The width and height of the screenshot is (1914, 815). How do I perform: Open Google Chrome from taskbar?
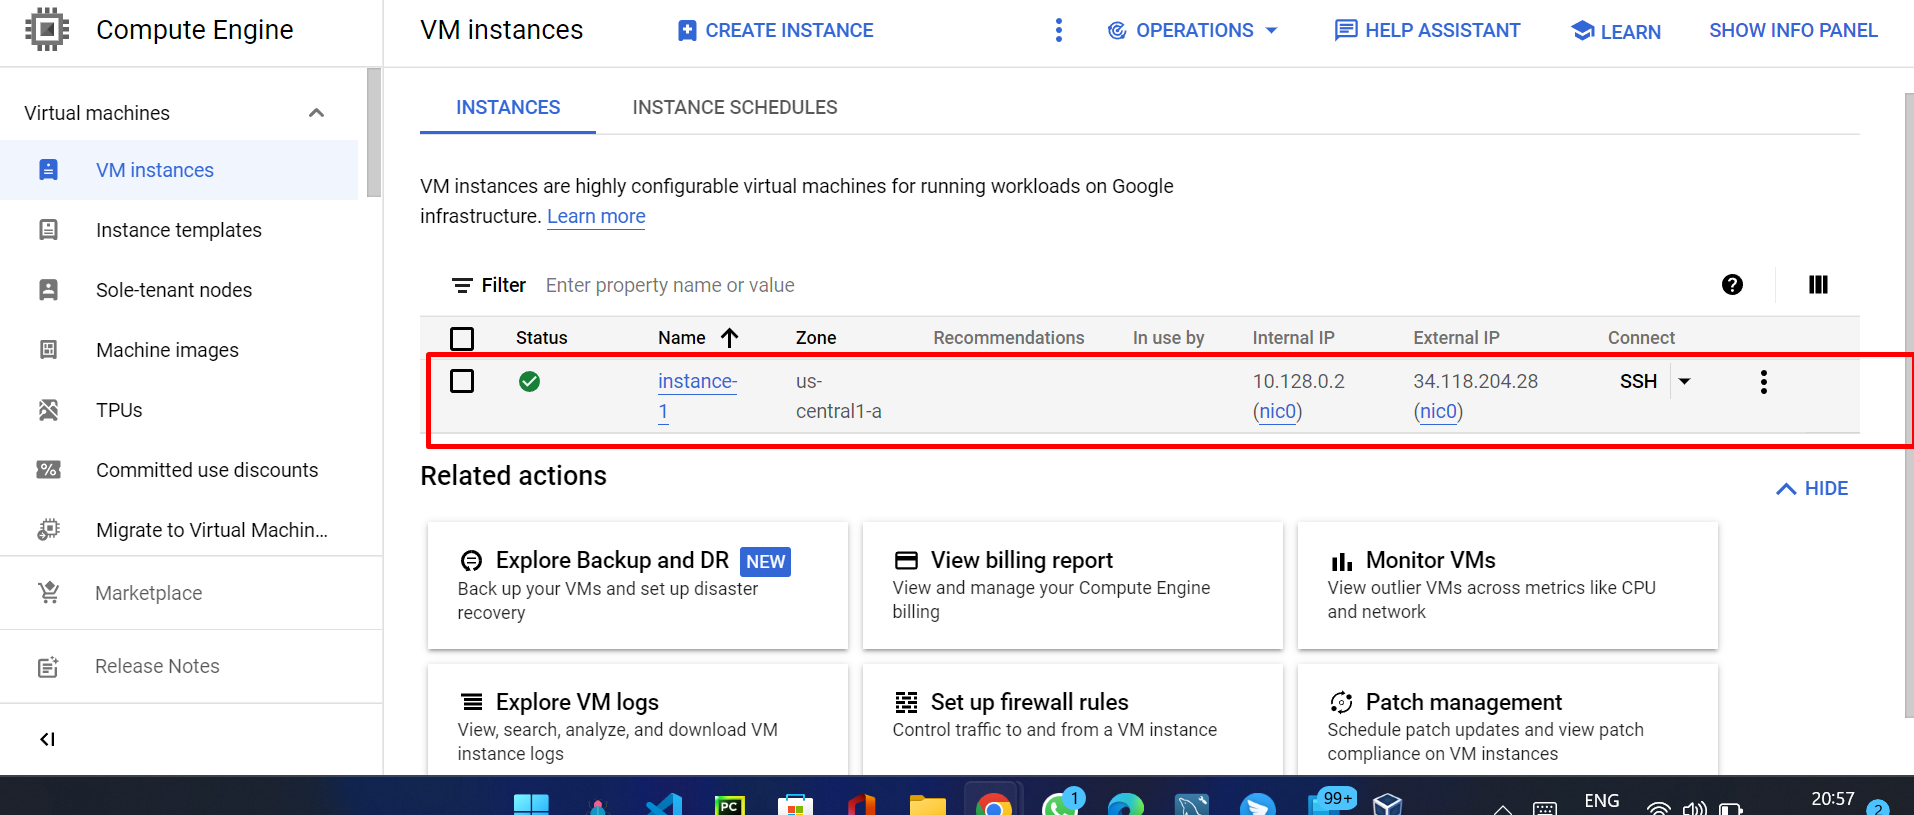coord(993,805)
